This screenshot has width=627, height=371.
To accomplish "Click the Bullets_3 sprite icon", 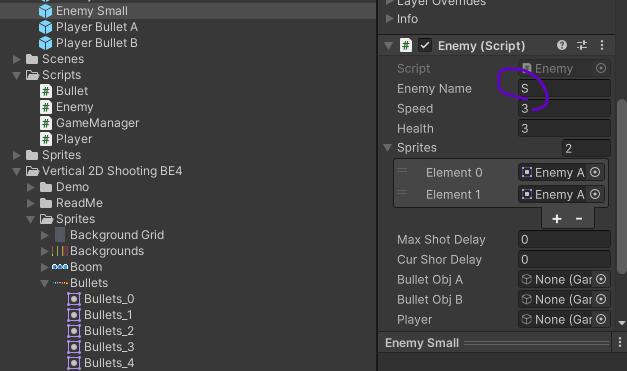I will point(74,347).
